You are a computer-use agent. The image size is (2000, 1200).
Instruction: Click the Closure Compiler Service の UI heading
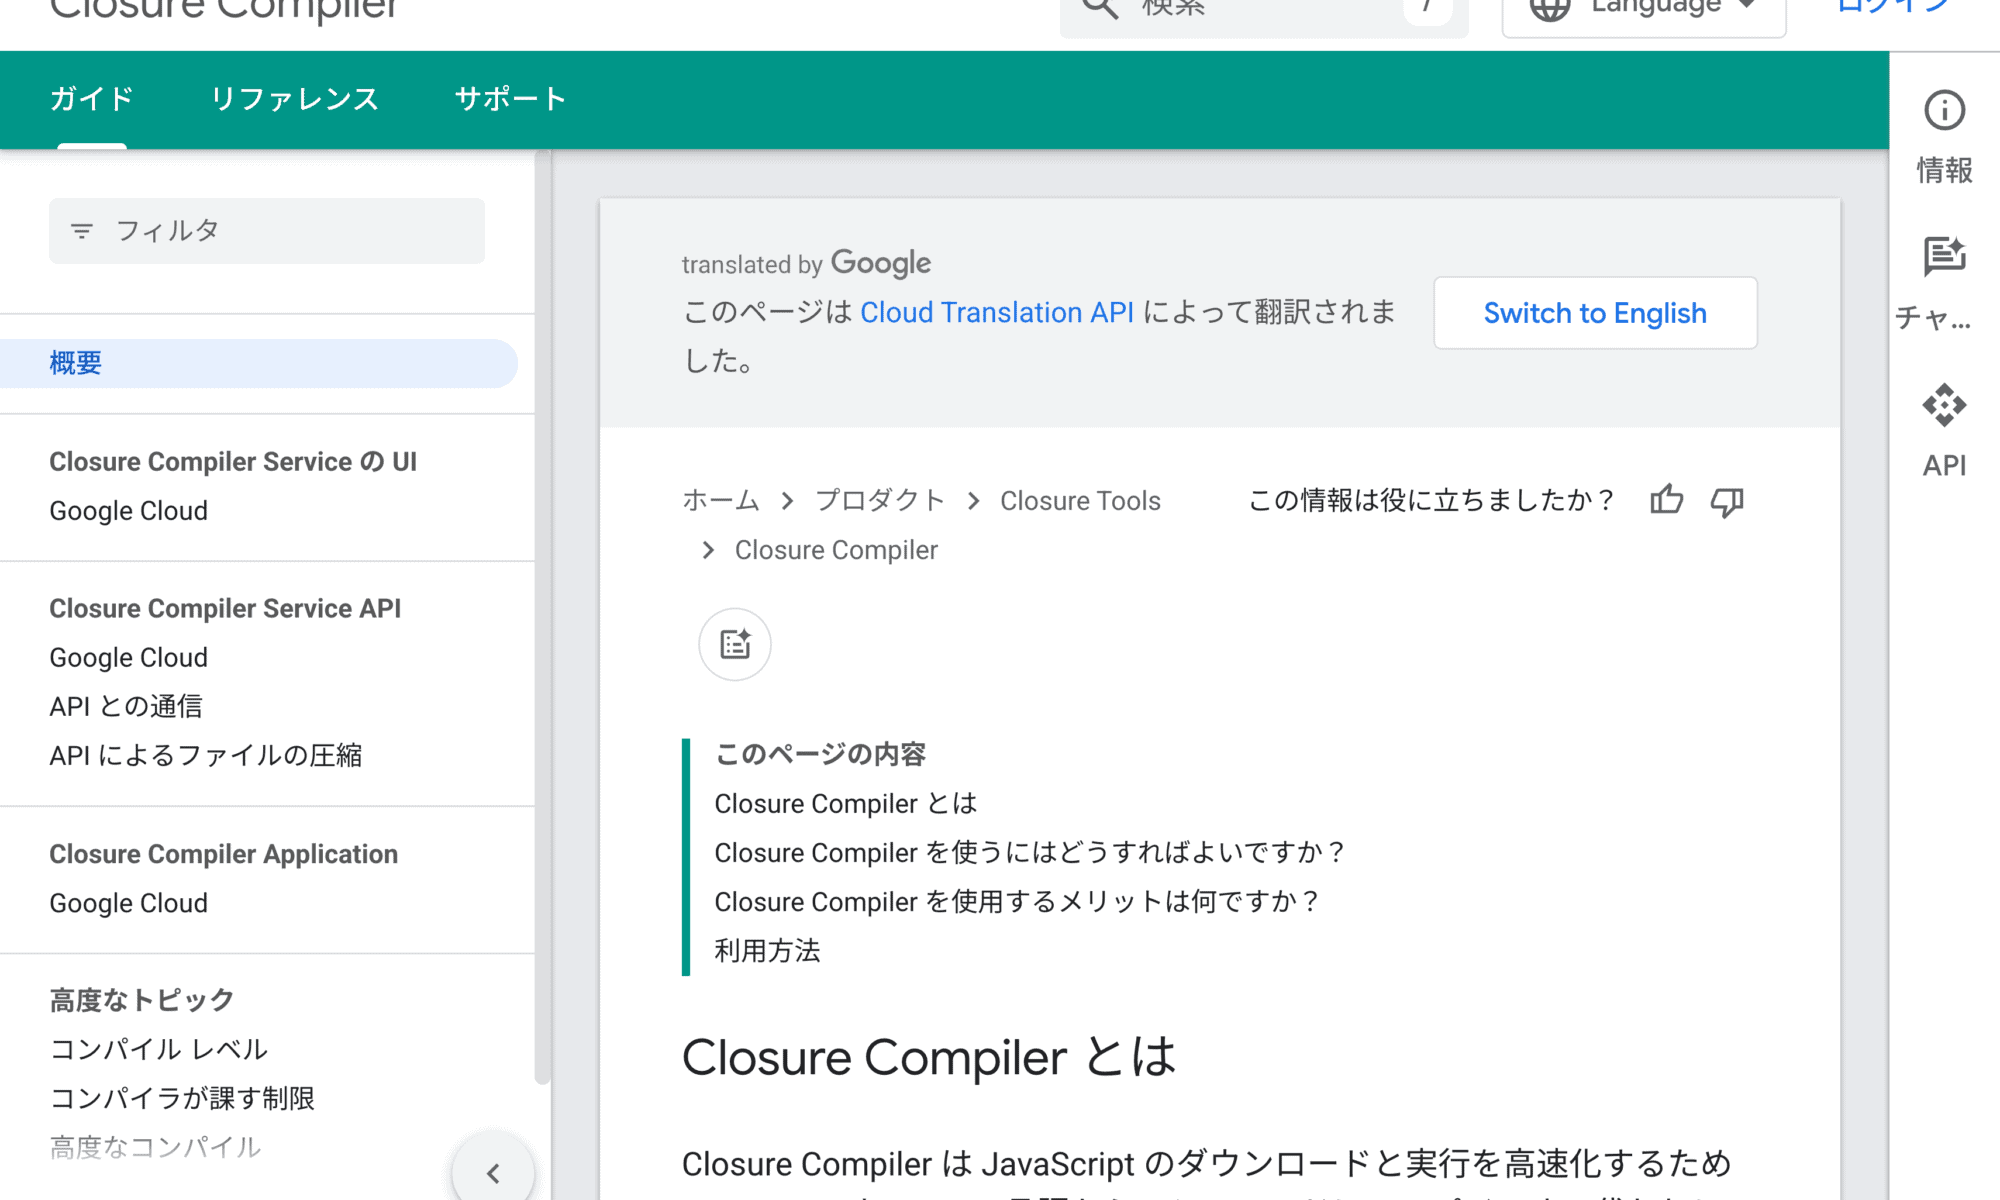click(233, 462)
